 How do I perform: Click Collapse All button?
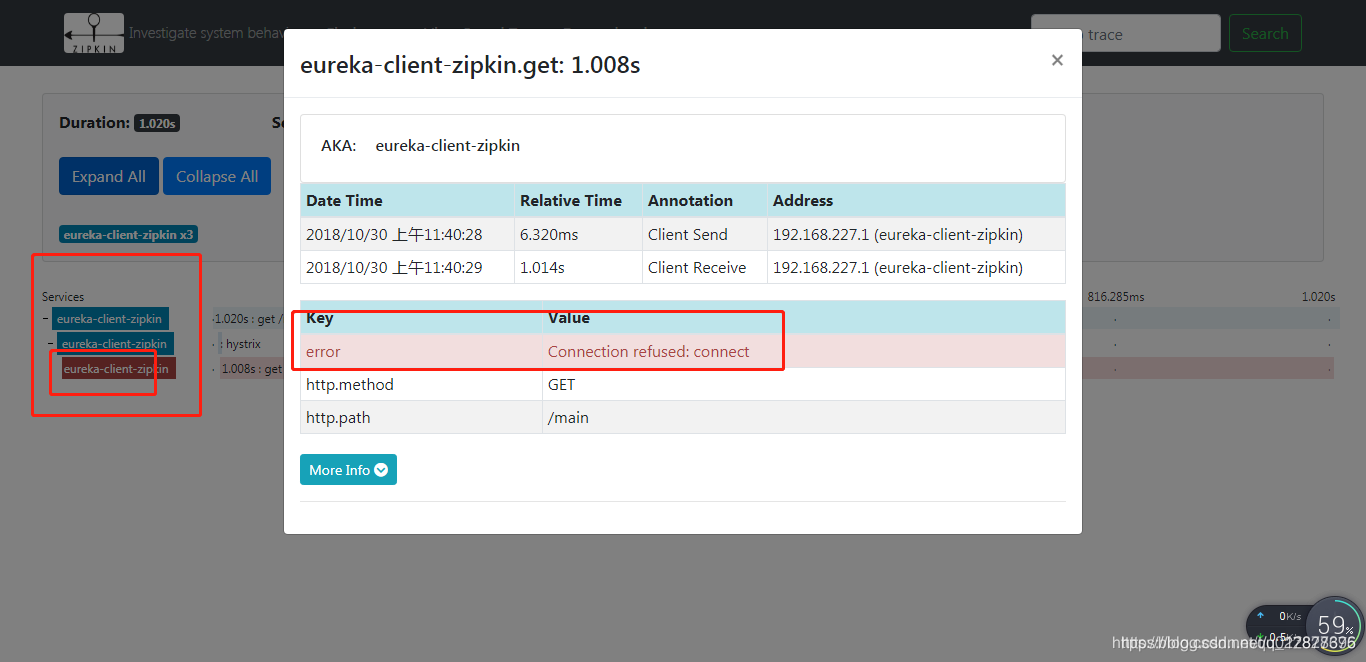tap(217, 176)
